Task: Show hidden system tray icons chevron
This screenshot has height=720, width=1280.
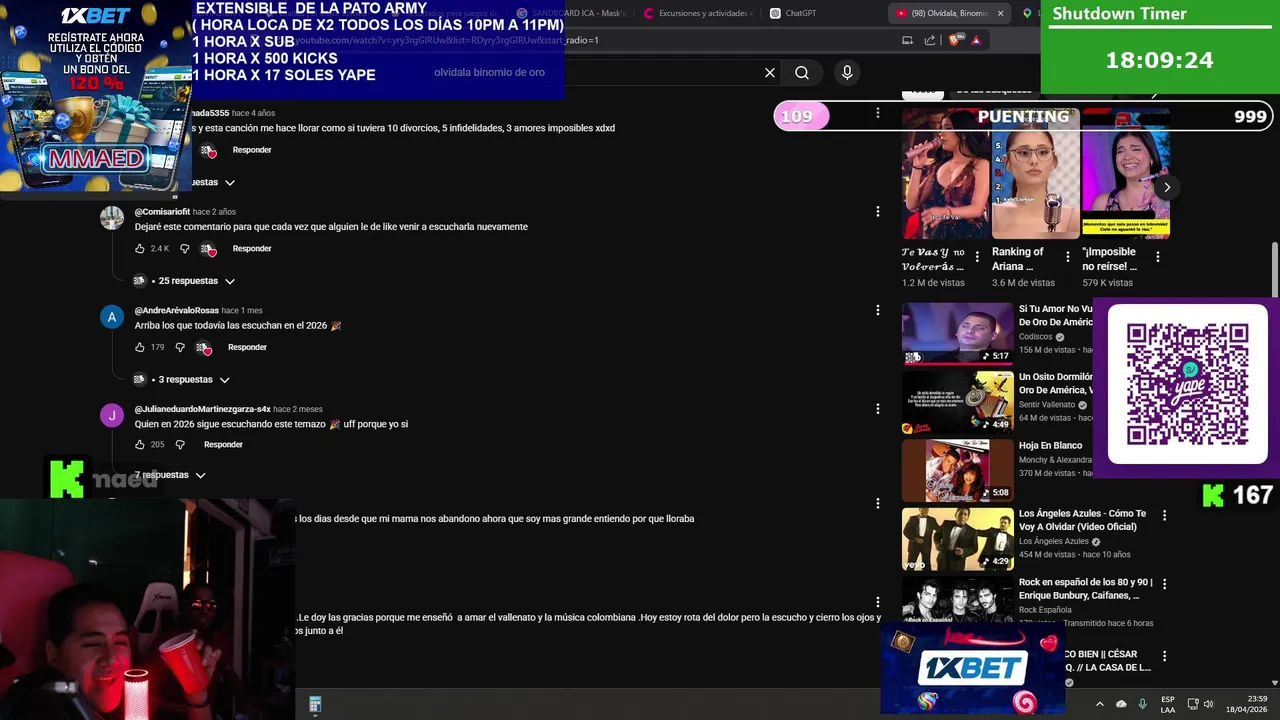Action: point(1100,704)
